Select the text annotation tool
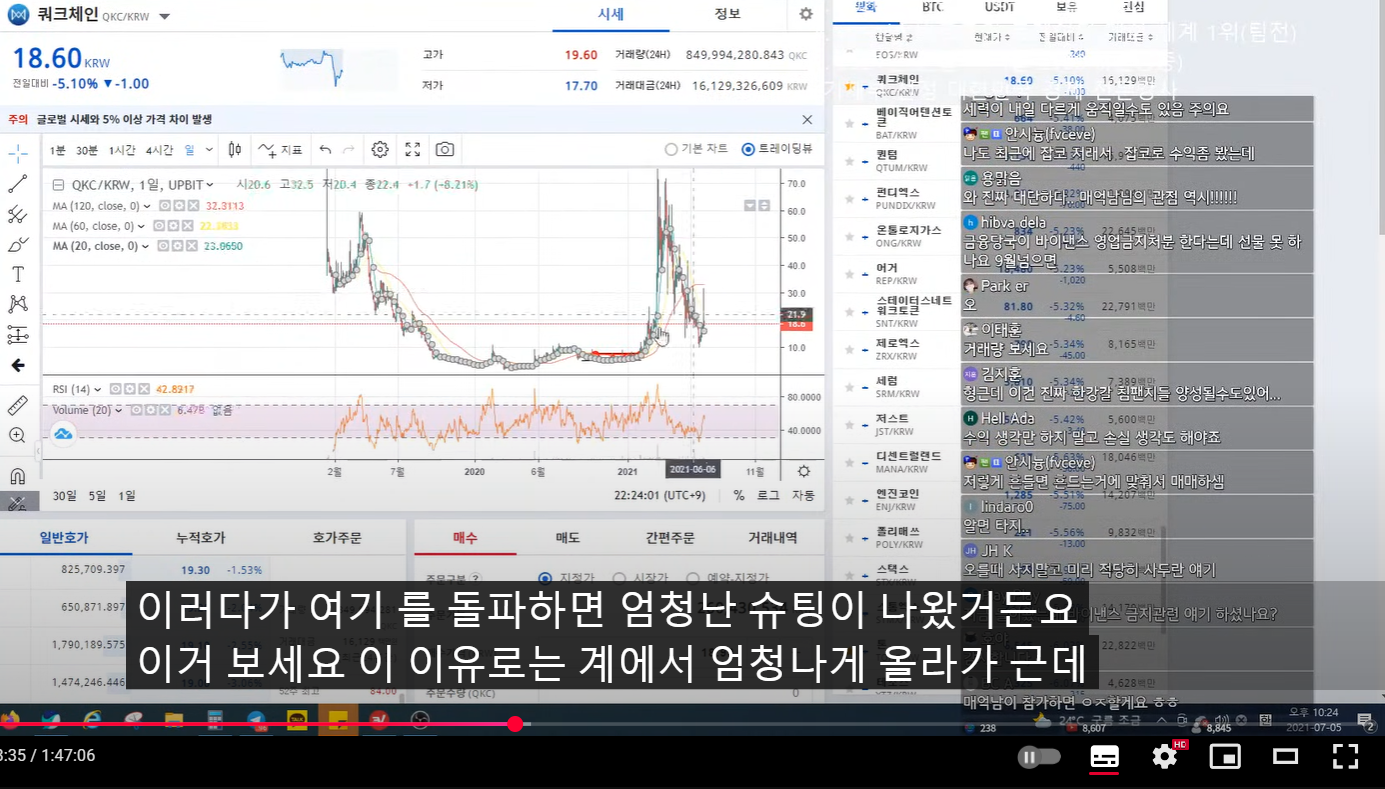Image resolution: width=1385 pixels, height=789 pixels. (18, 274)
